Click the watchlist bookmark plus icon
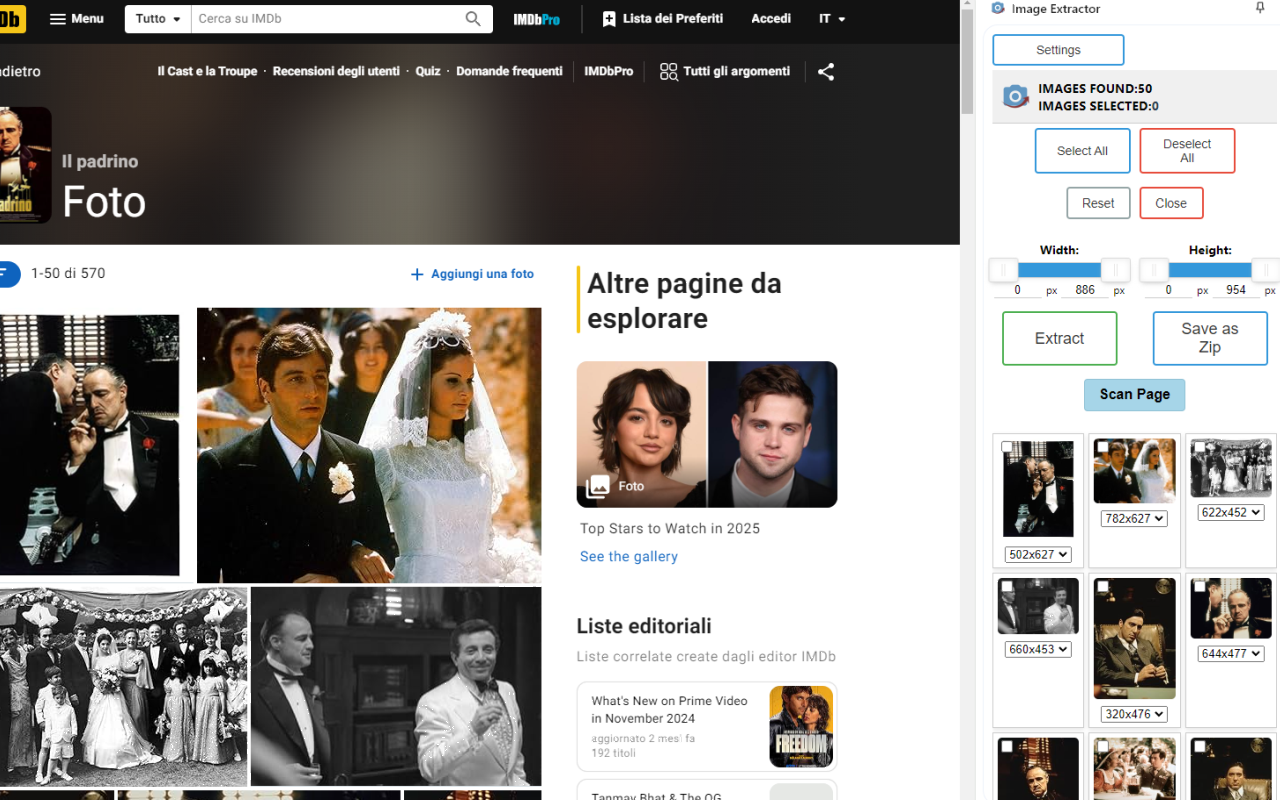Screen dimensions: 1280x800 coord(609,19)
